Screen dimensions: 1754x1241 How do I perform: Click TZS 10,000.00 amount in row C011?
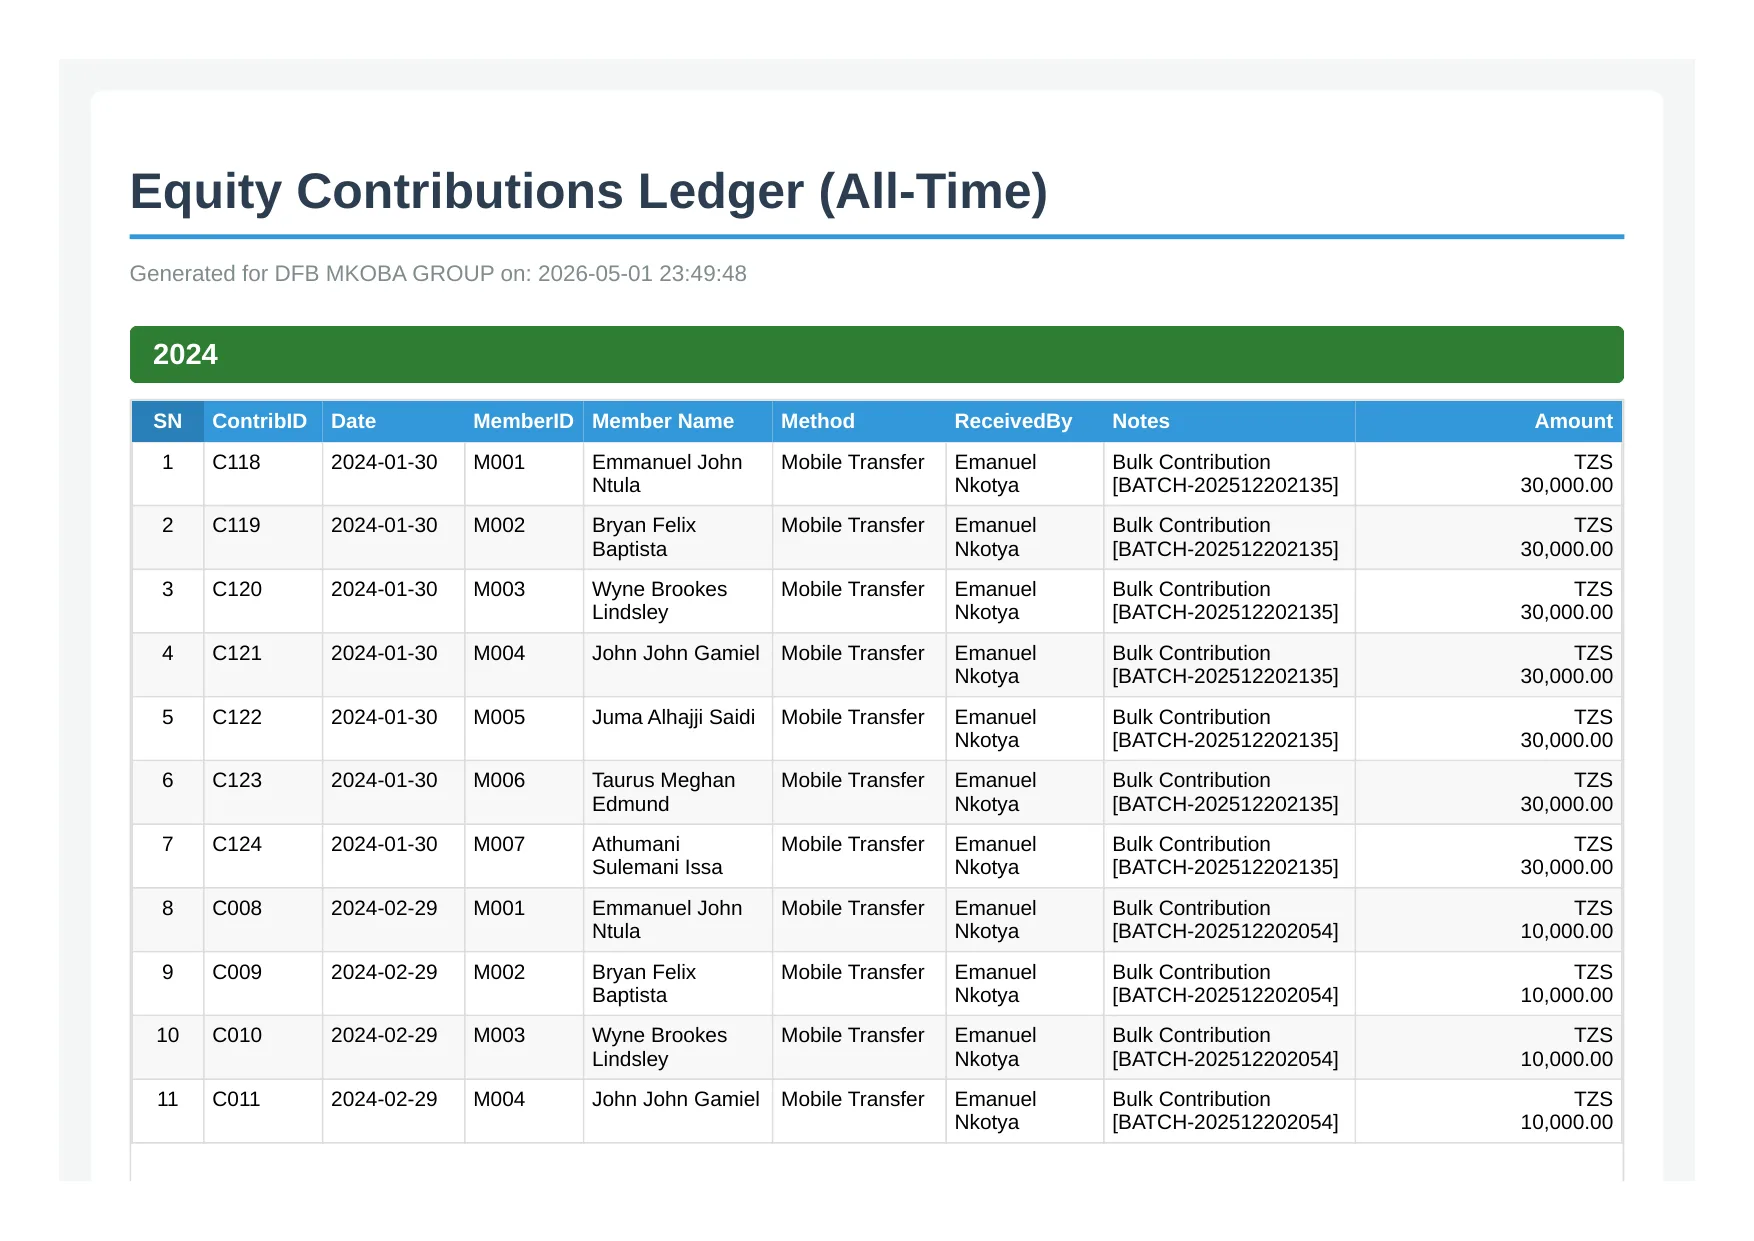[x=1567, y=1111]
